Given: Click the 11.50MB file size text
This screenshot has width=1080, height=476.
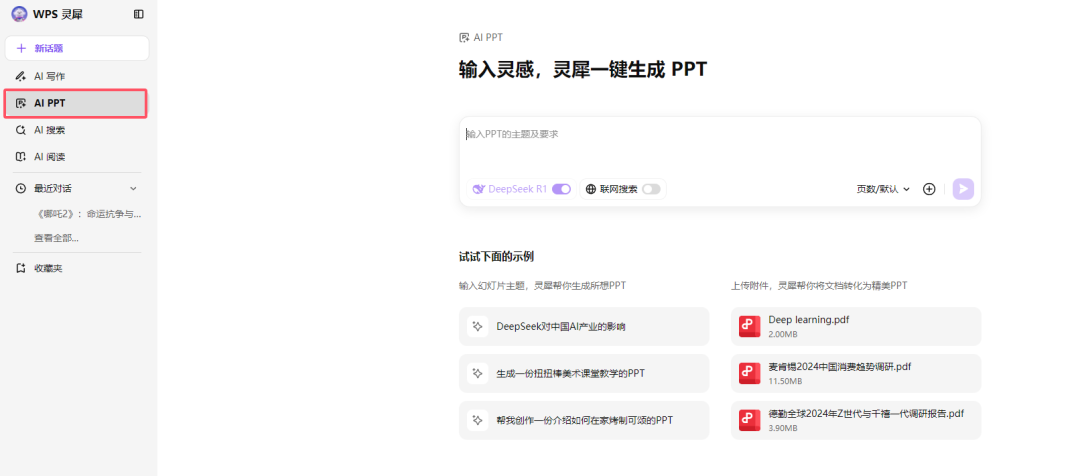Looking at the screenshot, I should pyautogui.click(x=785, y=381).
